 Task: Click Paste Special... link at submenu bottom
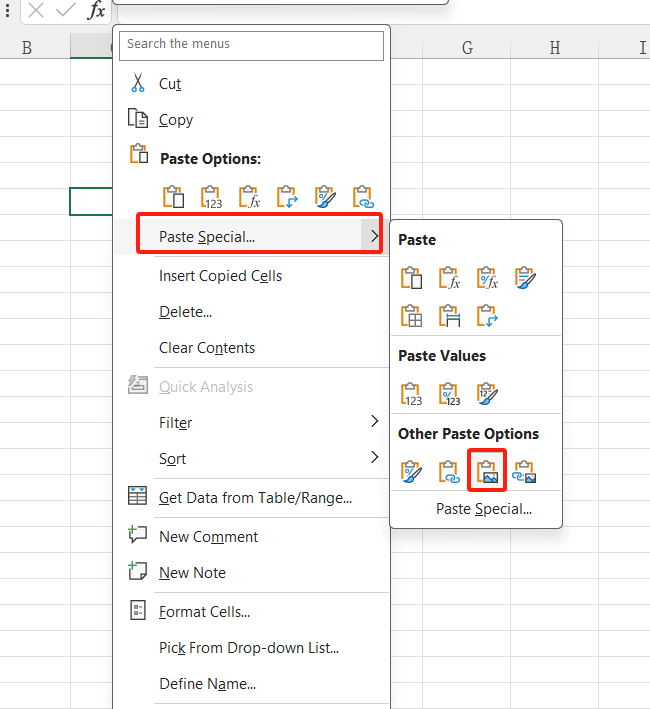click(483, 509)
